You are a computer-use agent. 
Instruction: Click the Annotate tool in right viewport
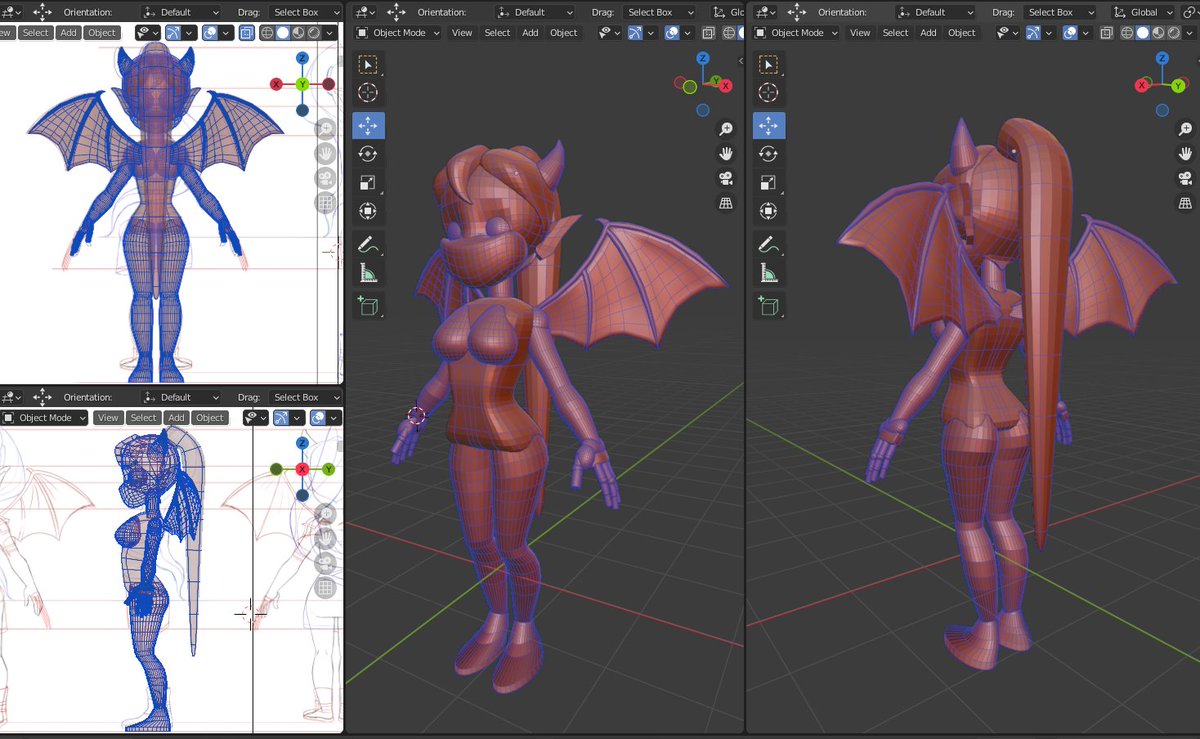(x=768, y=244)
